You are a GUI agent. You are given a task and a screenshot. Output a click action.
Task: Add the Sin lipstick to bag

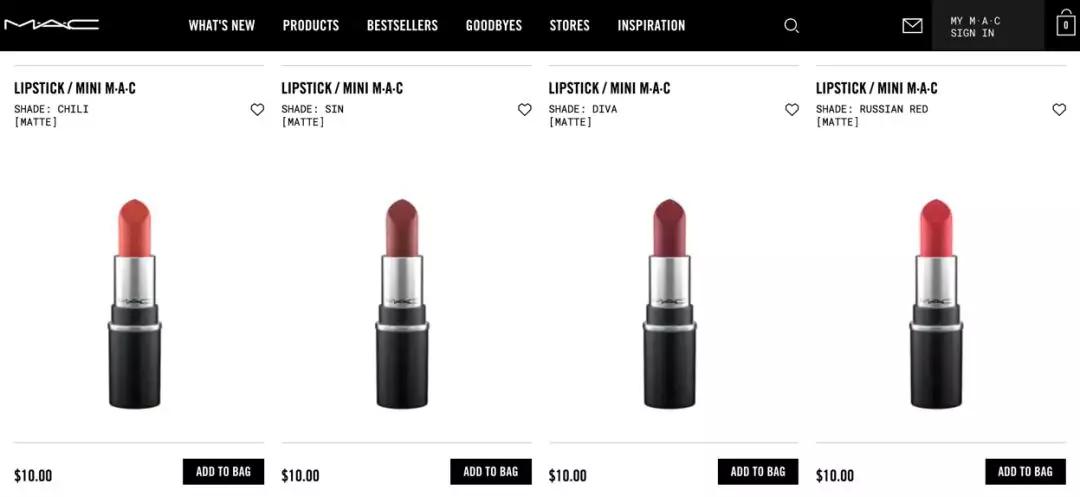pos(491,472)
